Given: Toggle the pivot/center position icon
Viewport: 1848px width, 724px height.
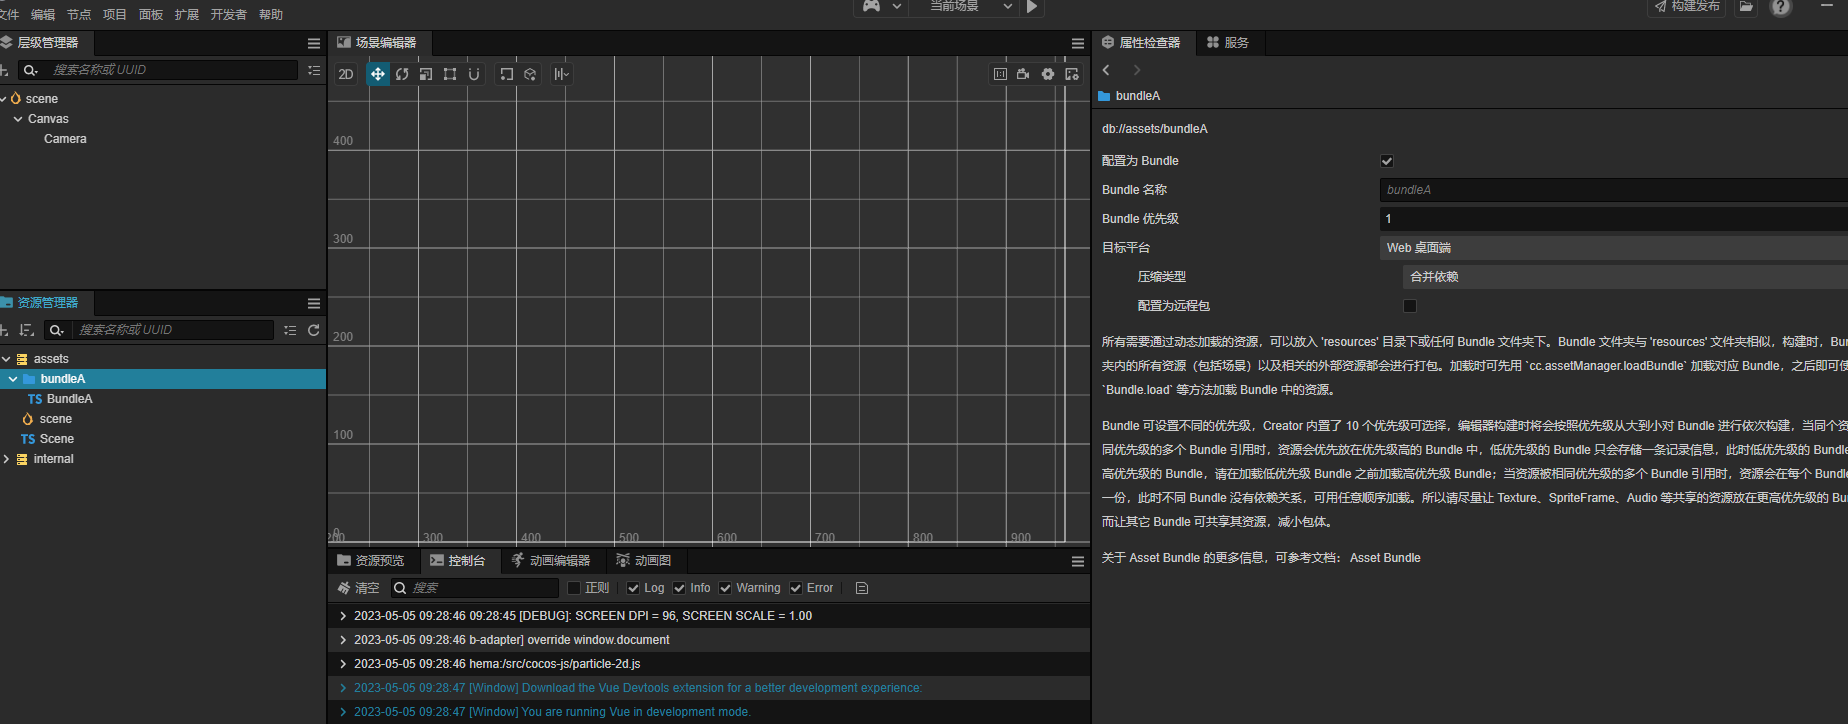Looking at the screenshot, I should coord(507,74).
